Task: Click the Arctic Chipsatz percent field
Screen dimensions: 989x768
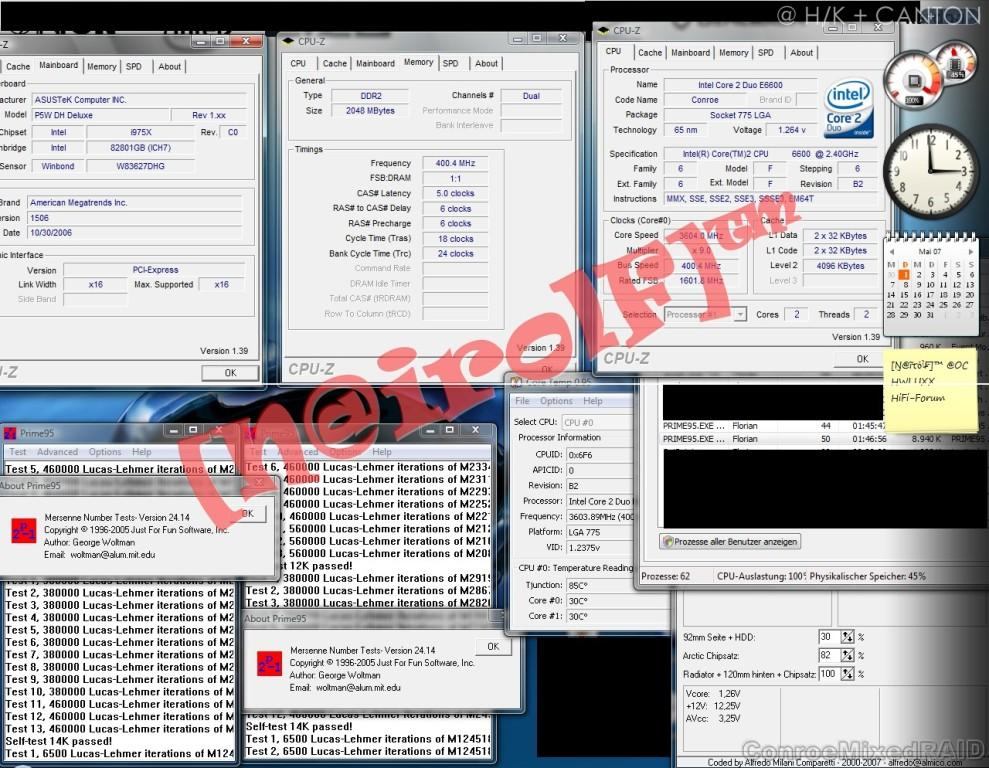Action: (829, 656)
